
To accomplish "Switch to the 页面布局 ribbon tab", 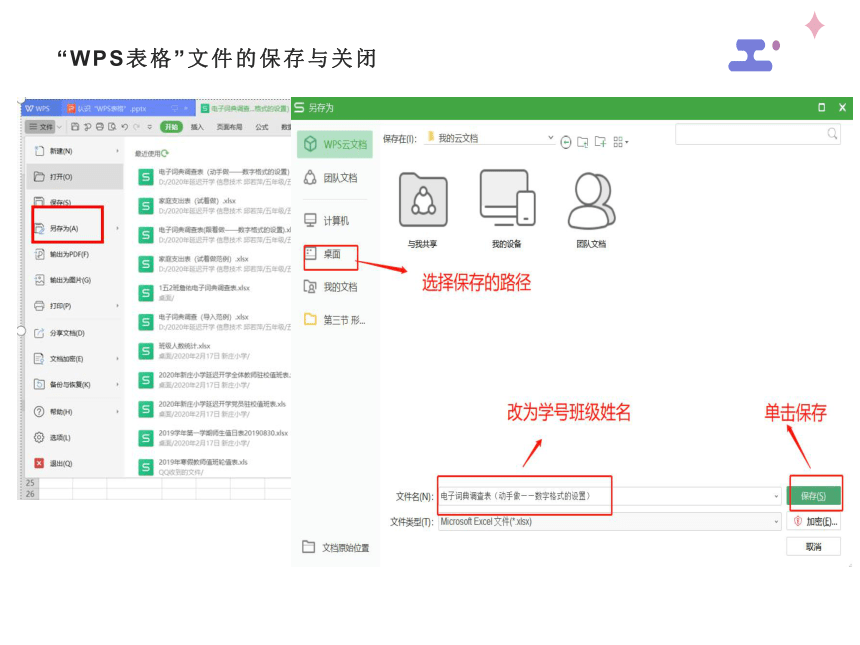I will pos(229,127).
